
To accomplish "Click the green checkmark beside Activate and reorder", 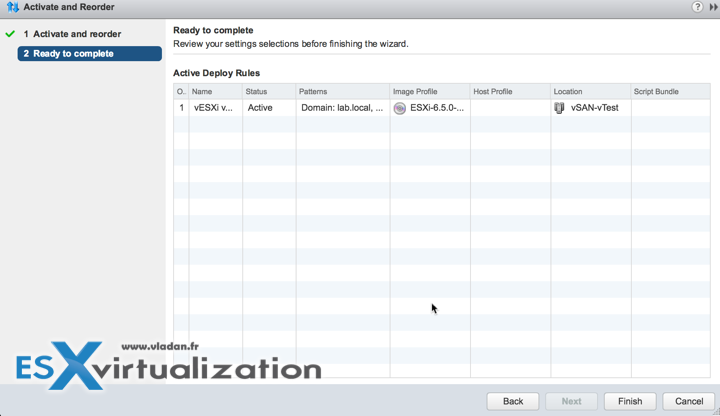I will click(10, 34).
